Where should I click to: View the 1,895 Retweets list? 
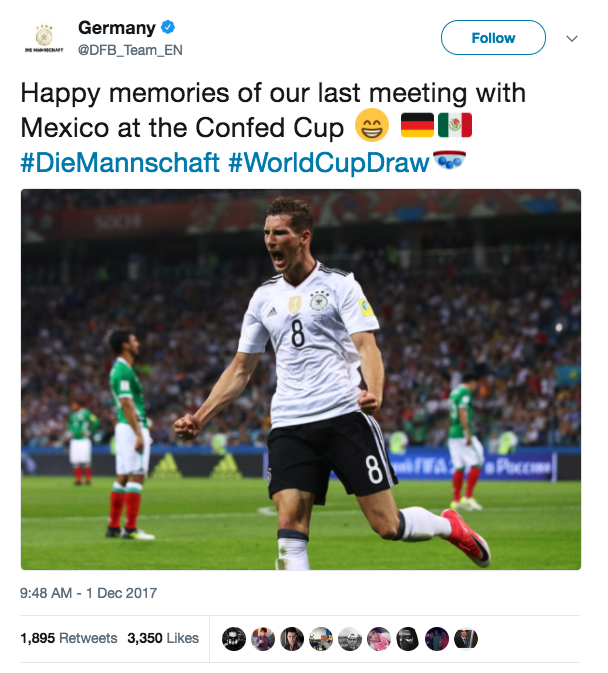[68, 638]
